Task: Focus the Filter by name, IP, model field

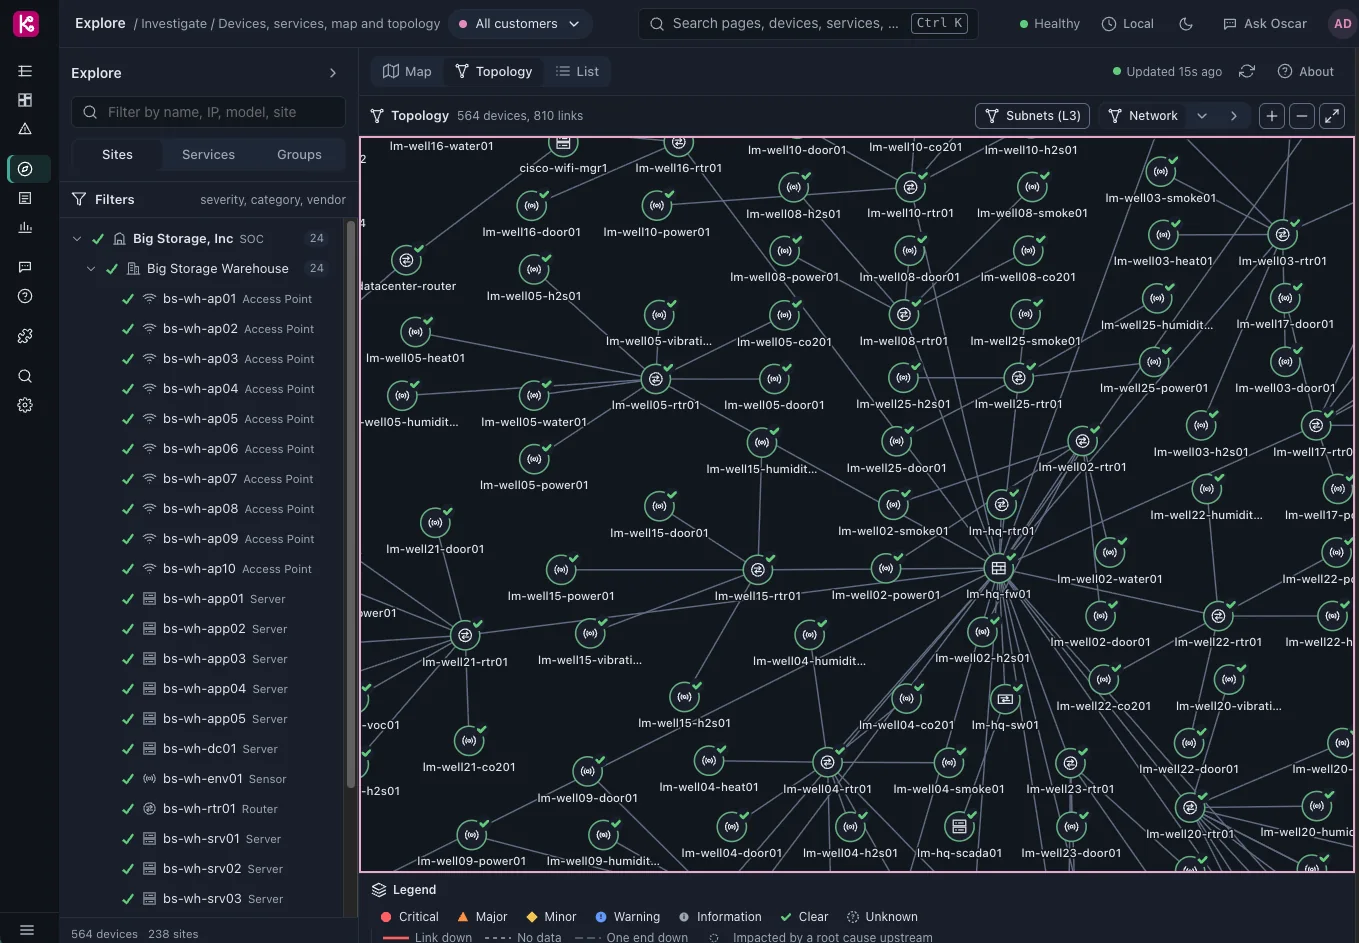Action: [208, 112]
